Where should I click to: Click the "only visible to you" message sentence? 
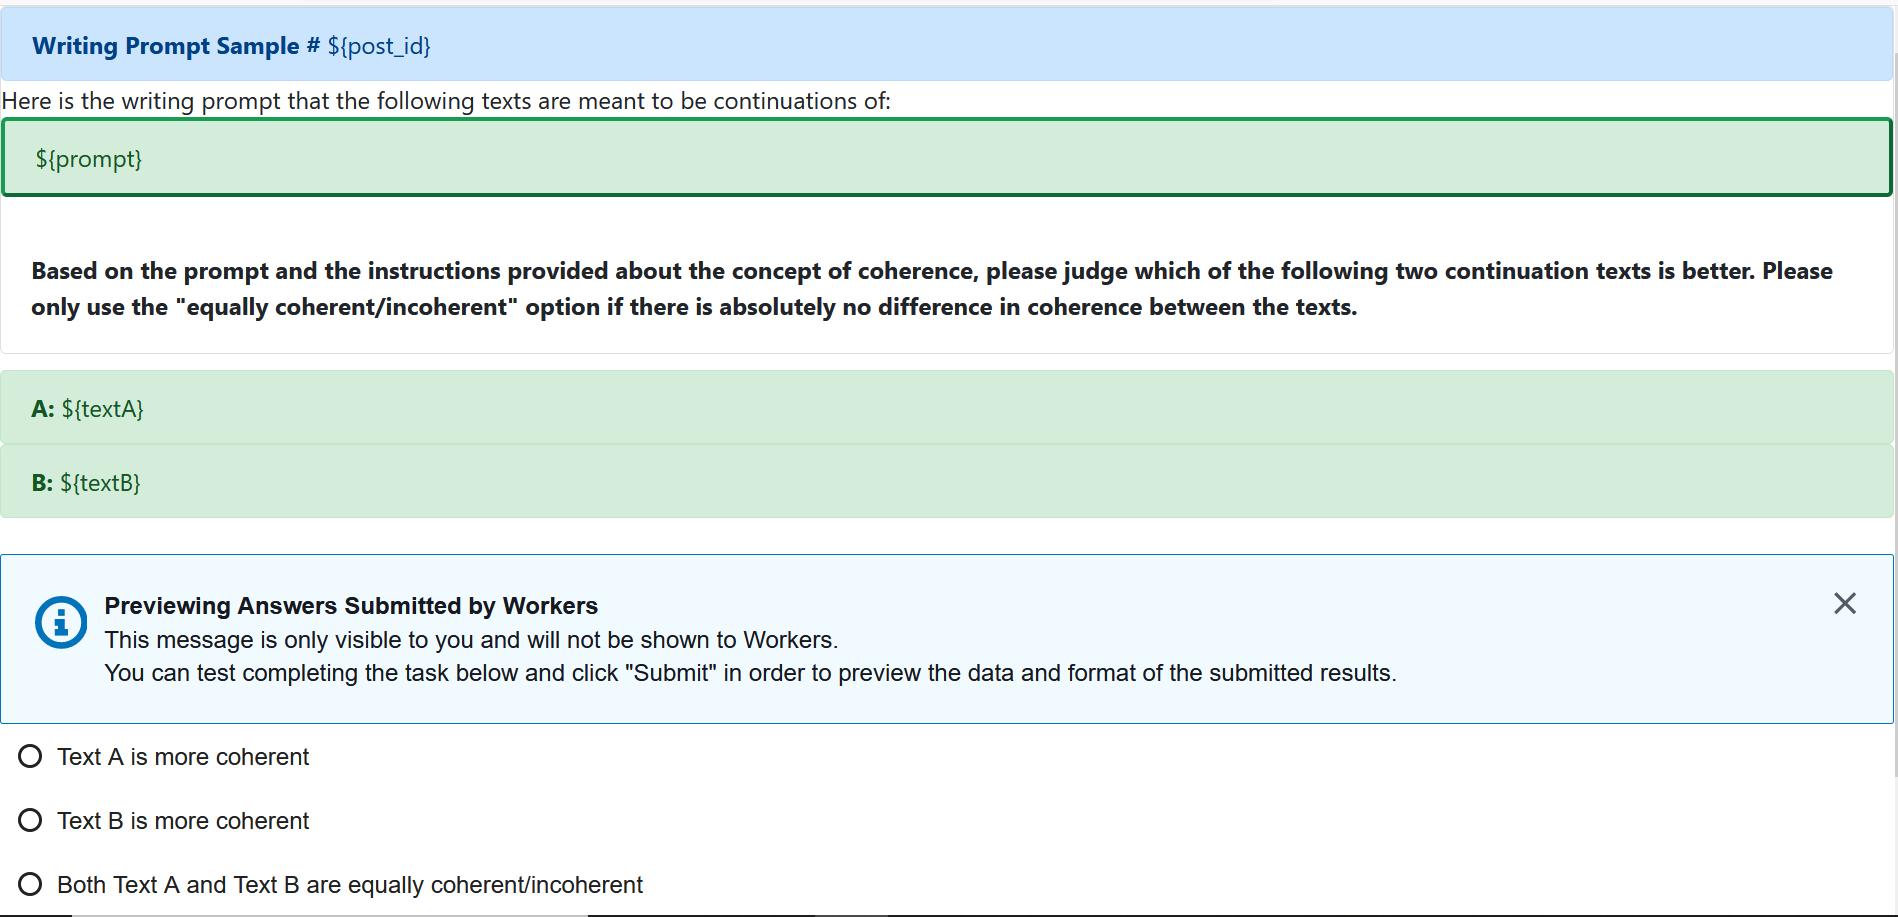(x=471, y=640)
